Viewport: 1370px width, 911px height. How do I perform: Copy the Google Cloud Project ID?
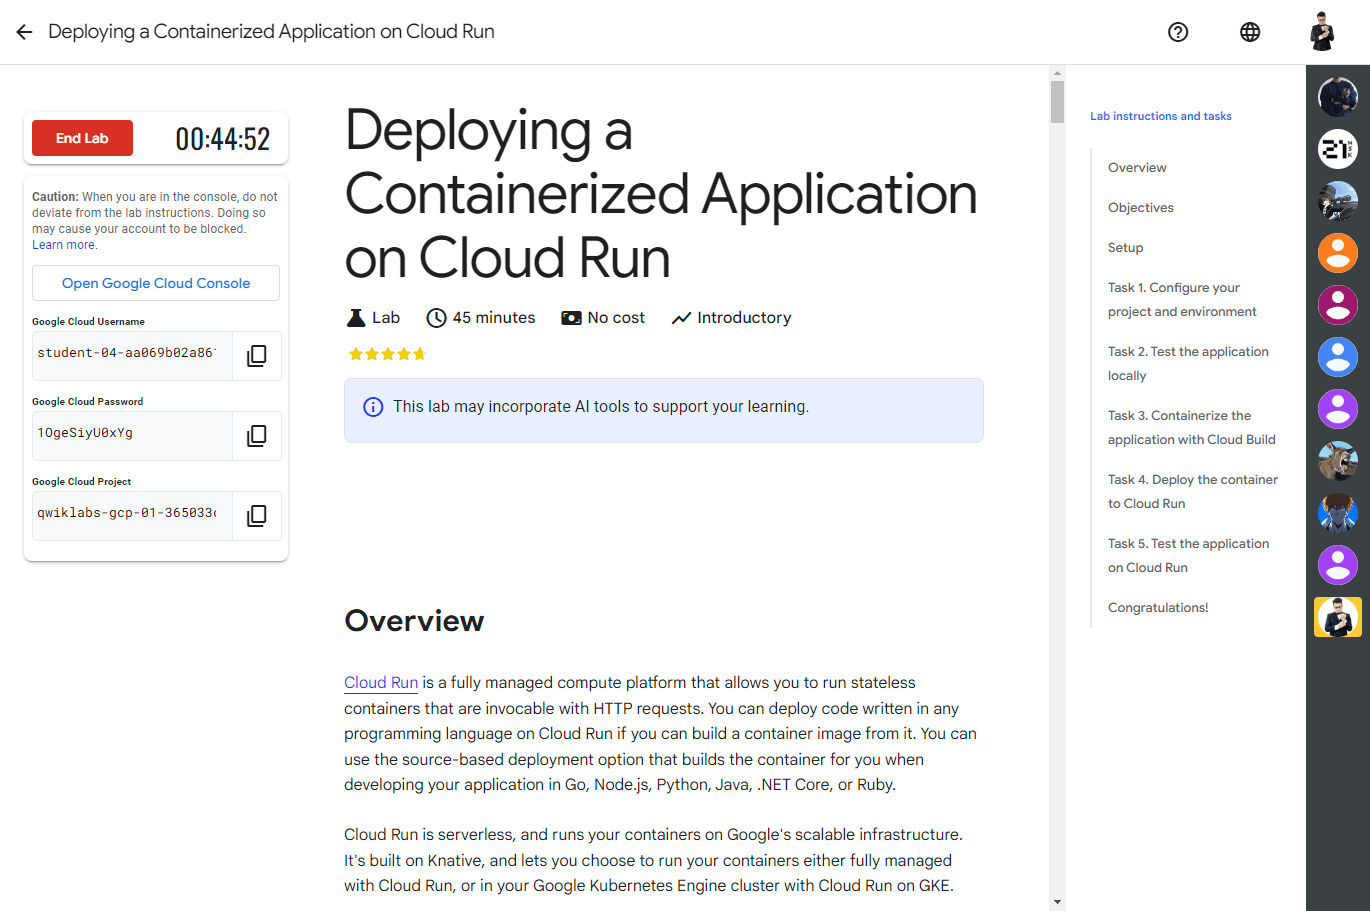(x=257, y=516)
